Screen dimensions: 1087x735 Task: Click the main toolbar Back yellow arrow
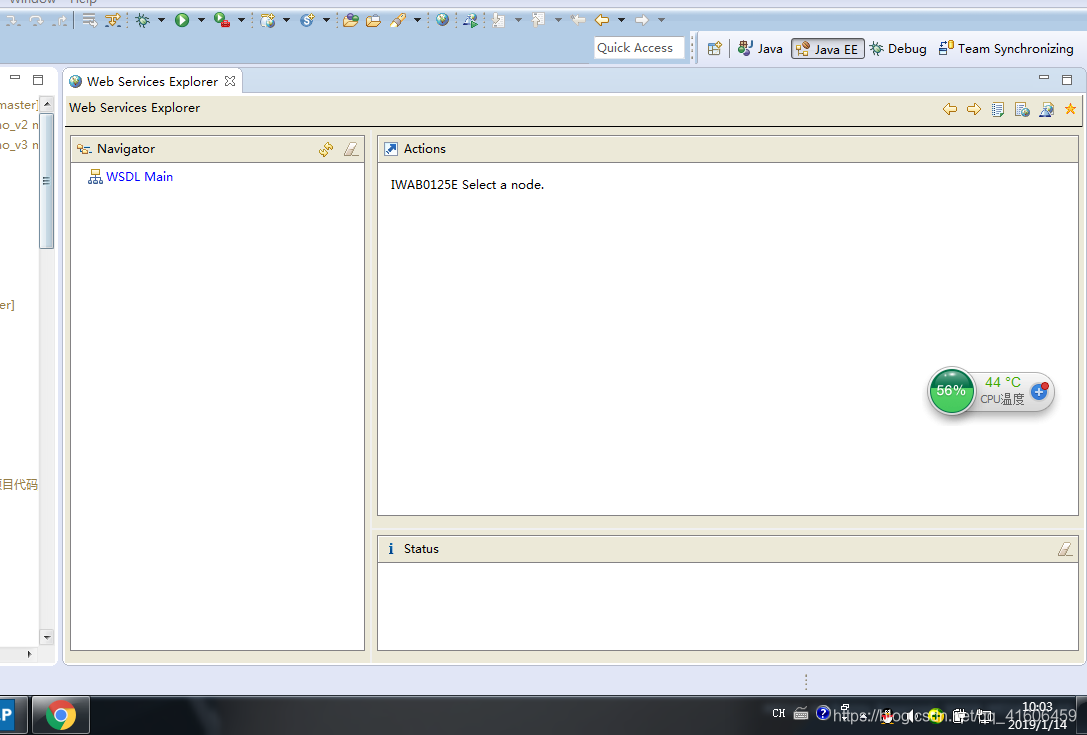602,20
